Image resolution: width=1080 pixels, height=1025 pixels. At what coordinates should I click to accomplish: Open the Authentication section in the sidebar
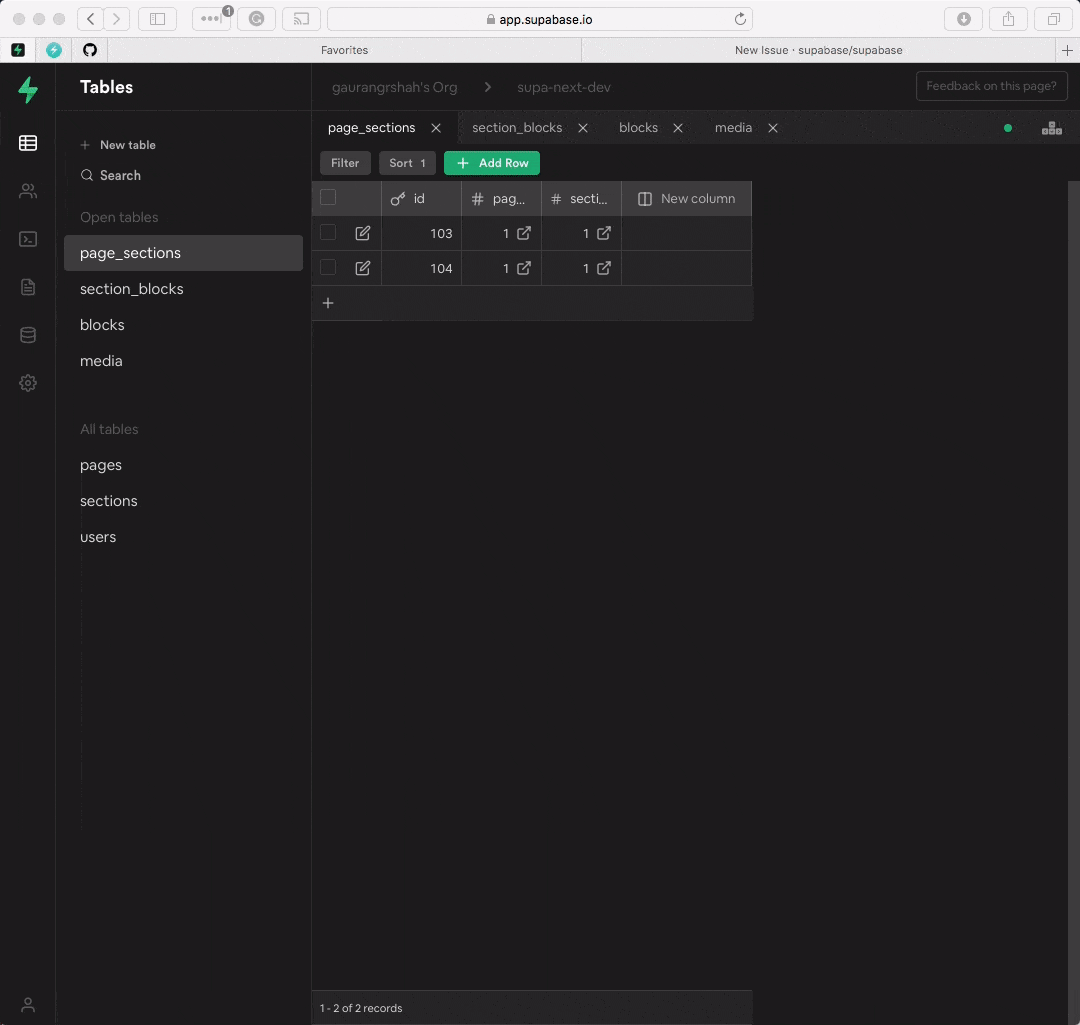(x=27, y=190)
